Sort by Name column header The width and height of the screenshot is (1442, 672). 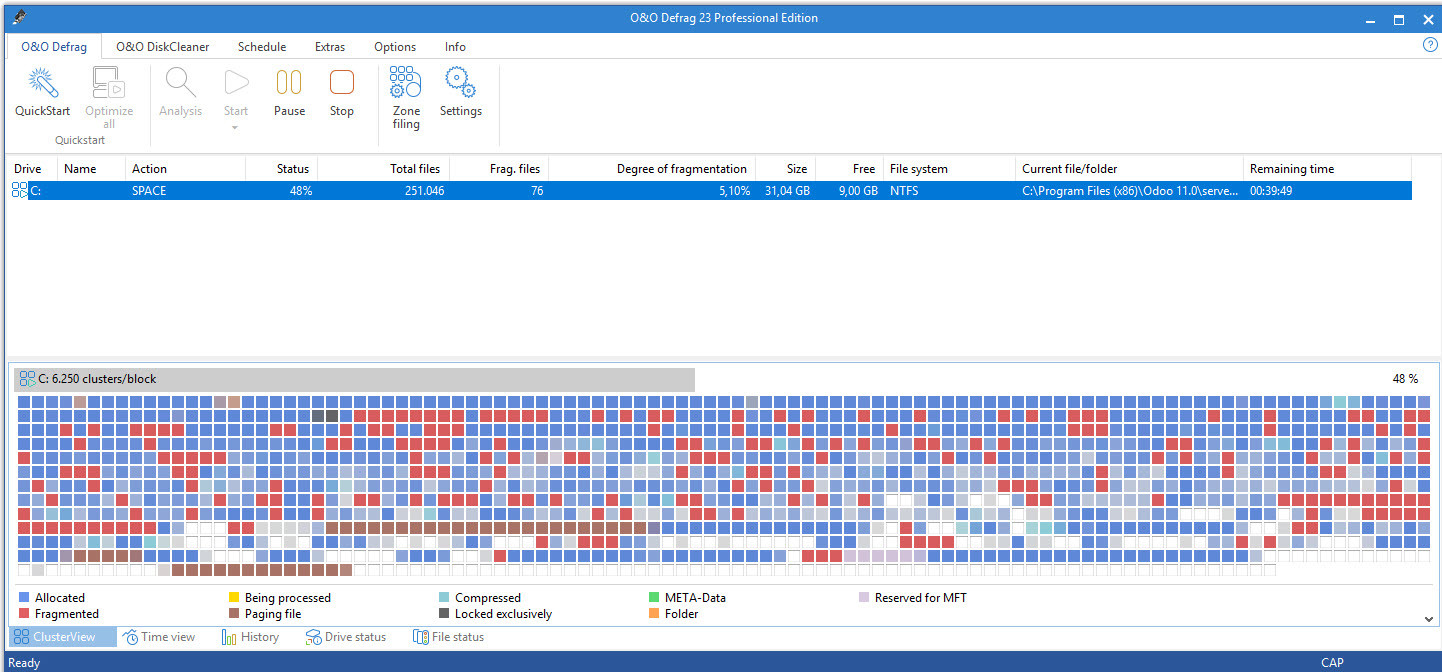pos(92,169)
